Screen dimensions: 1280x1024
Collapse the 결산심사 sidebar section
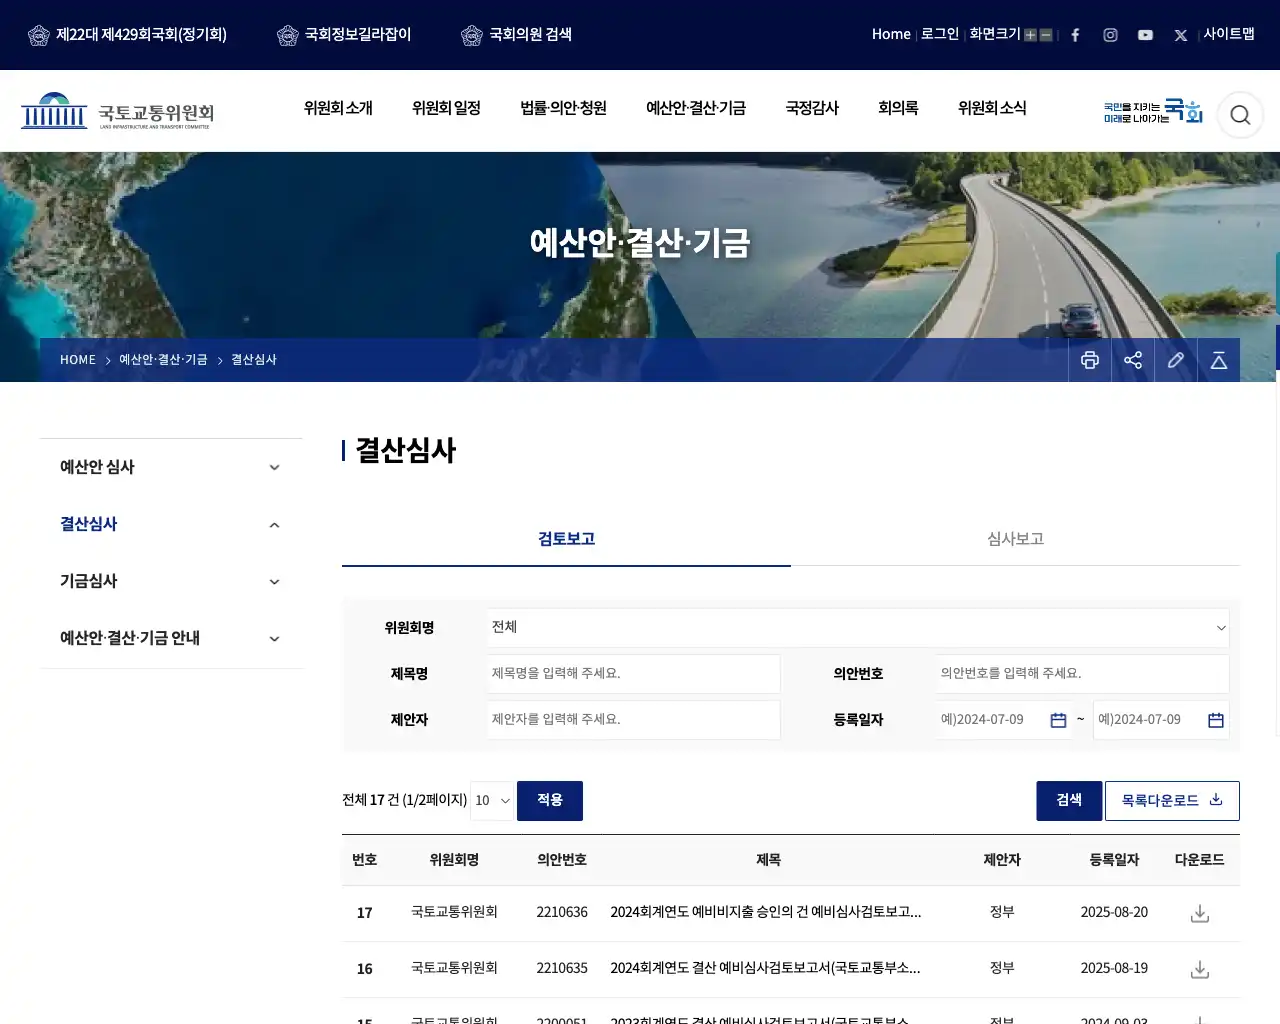[171, 524]
